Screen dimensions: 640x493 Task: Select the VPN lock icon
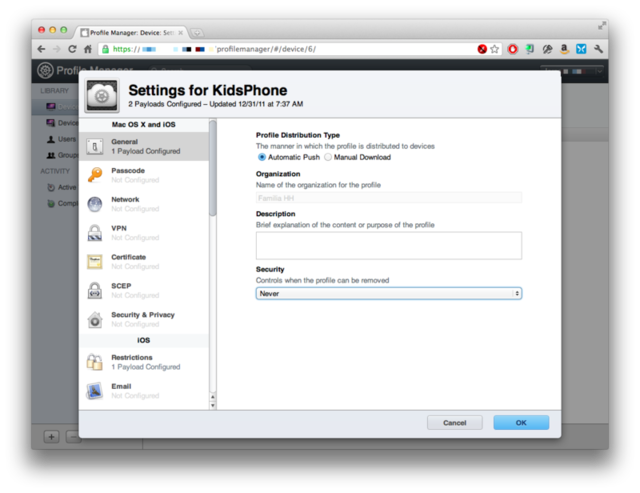[x=95, y=233]
